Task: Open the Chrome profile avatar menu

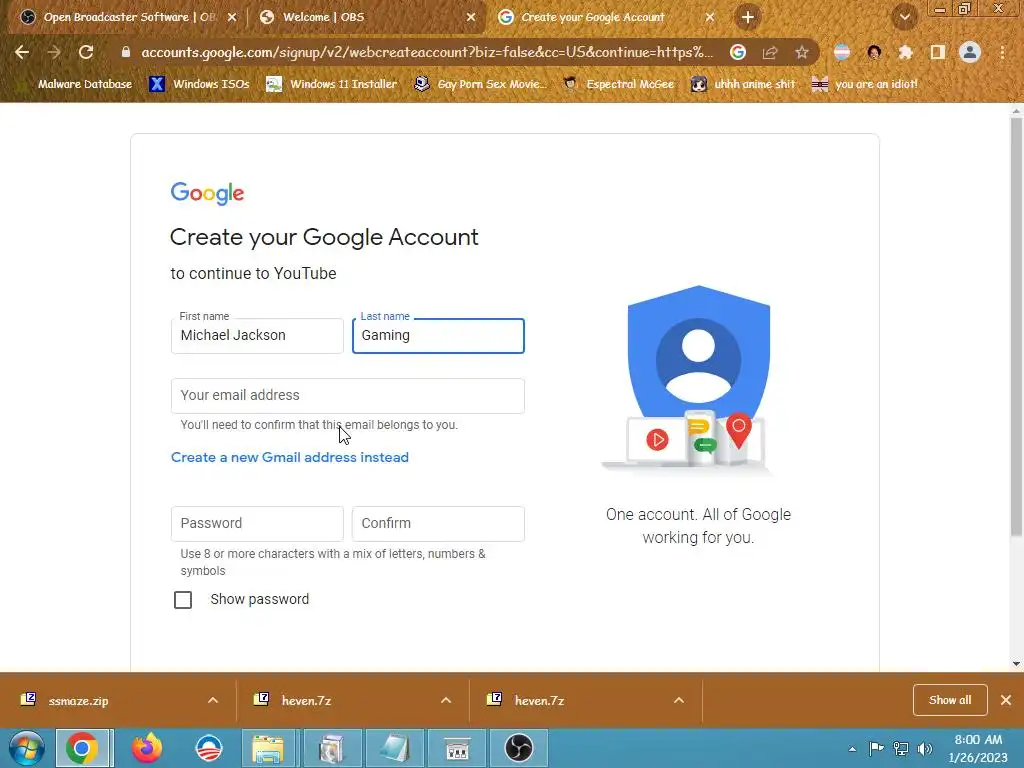Action: point(970,52)
